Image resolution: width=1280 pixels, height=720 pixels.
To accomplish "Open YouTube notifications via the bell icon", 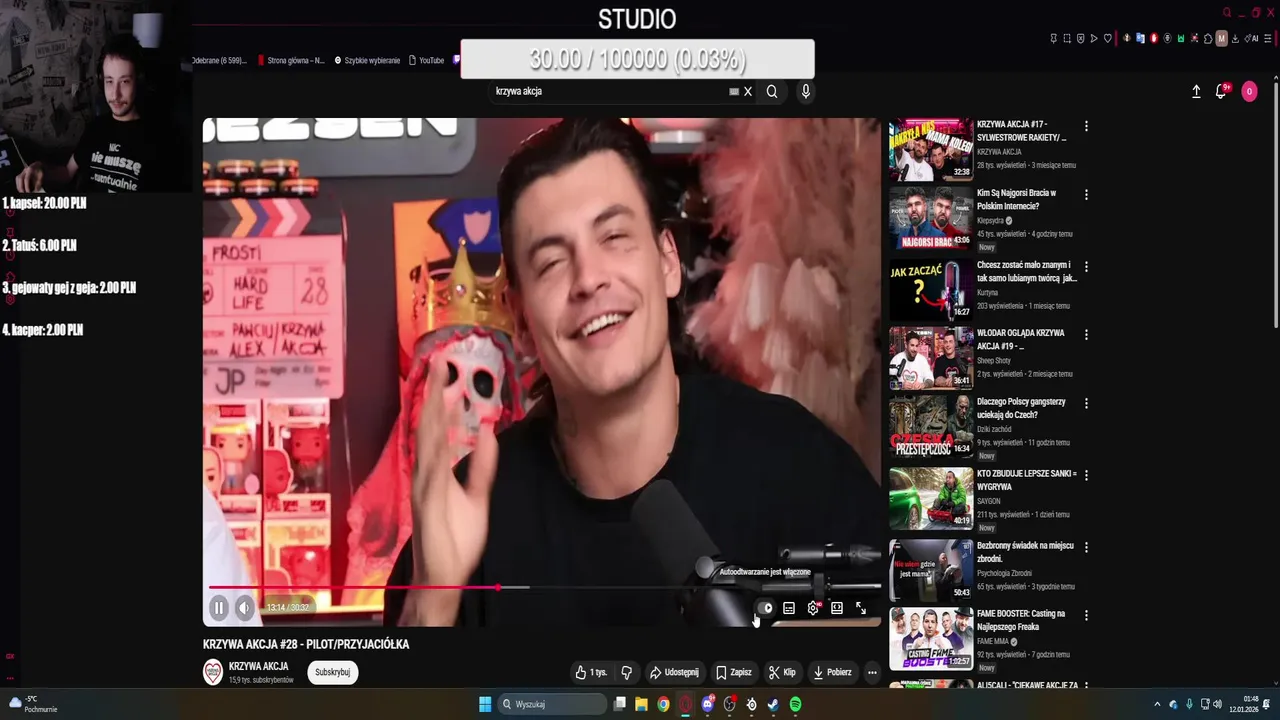I will coord(1221,91).
